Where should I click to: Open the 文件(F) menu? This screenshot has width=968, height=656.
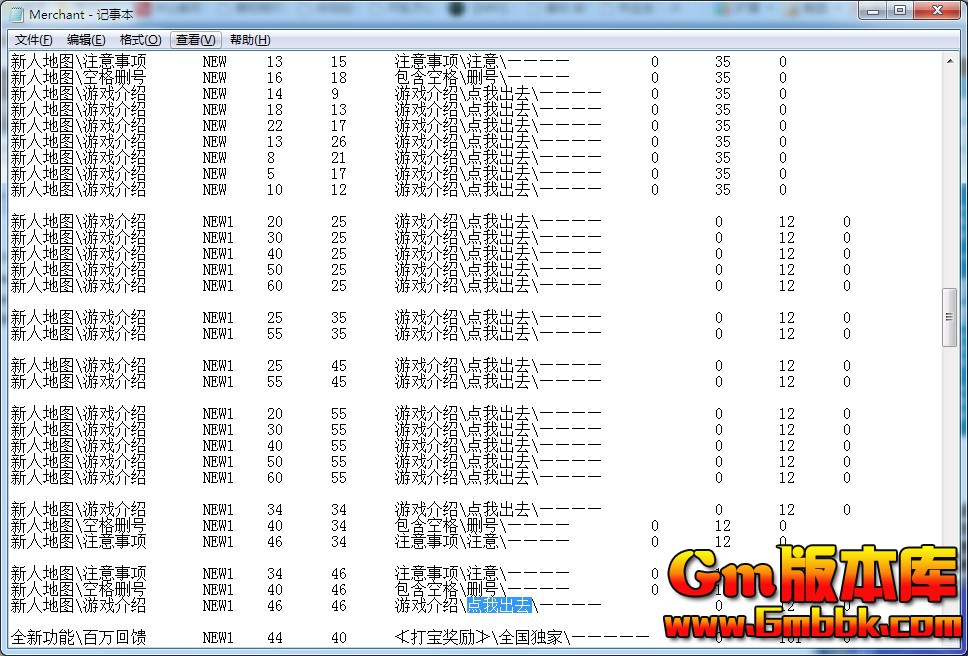(34, 40)
